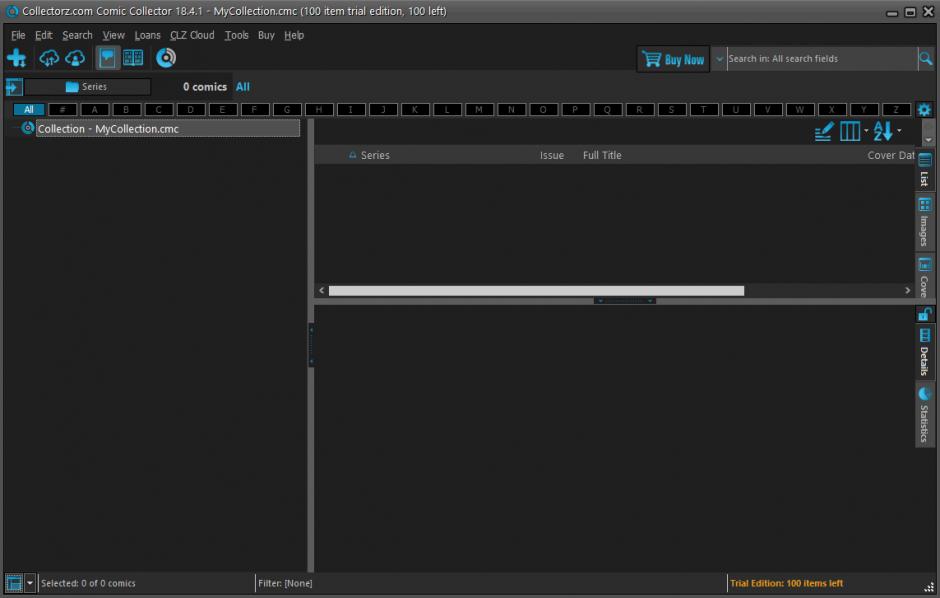Image resolution: width=940 pixels, height=598 pixels.
Task: Click the list/details splitter collapse handle
Action: [625, 301]
